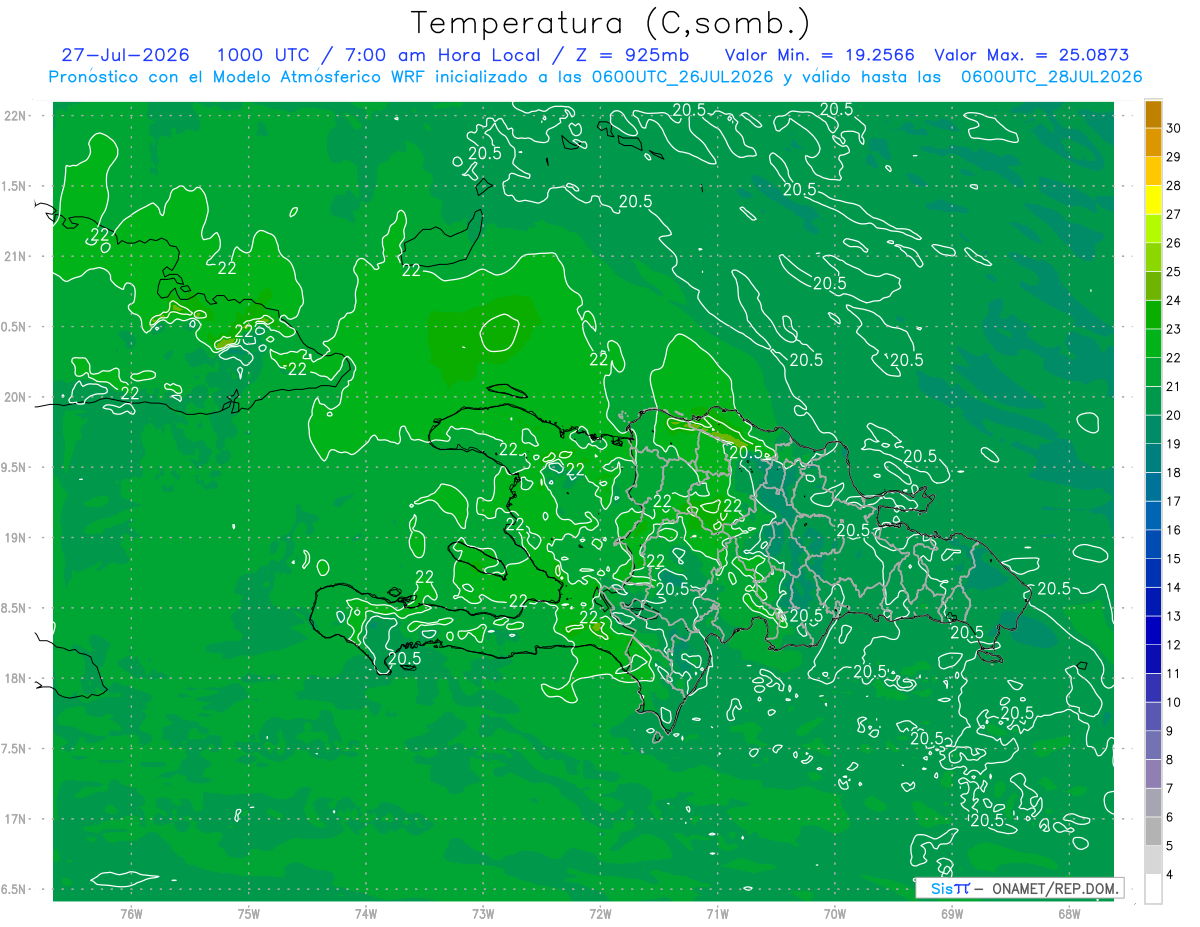
Task: Click the '71W' longitude axis label
Action: (x=717, y=914)
